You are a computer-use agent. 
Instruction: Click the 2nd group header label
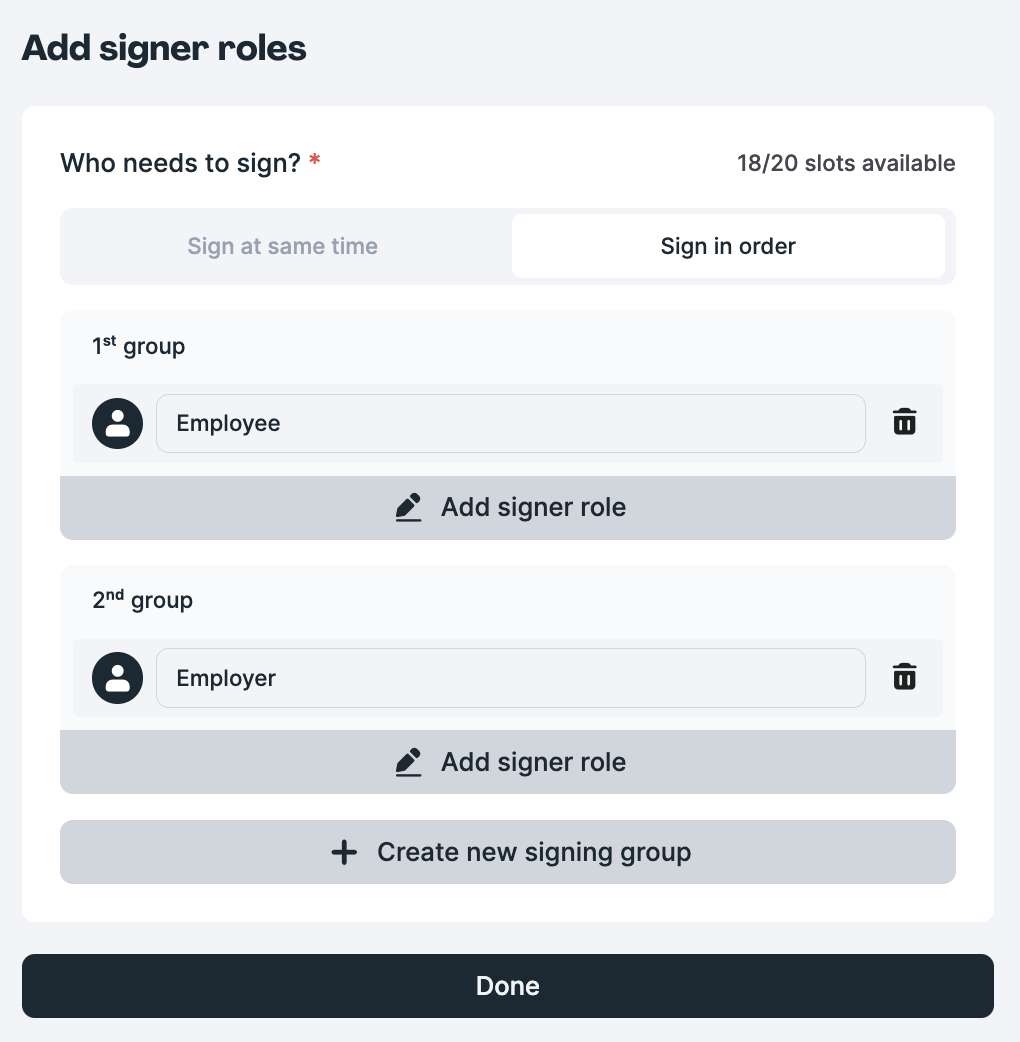point(141,599)
